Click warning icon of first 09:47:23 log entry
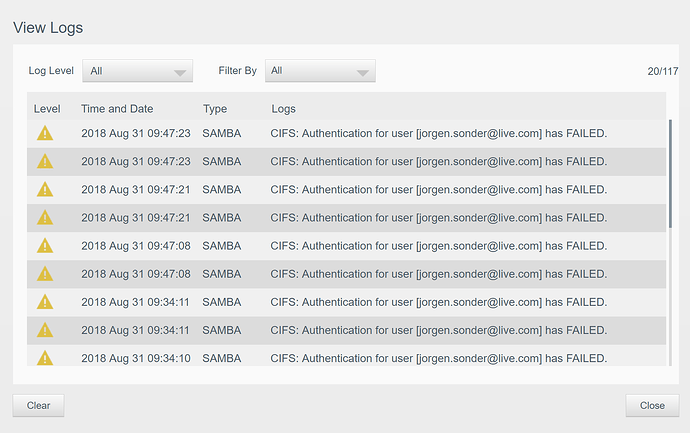690x433 pixels. tap(45, 133)
